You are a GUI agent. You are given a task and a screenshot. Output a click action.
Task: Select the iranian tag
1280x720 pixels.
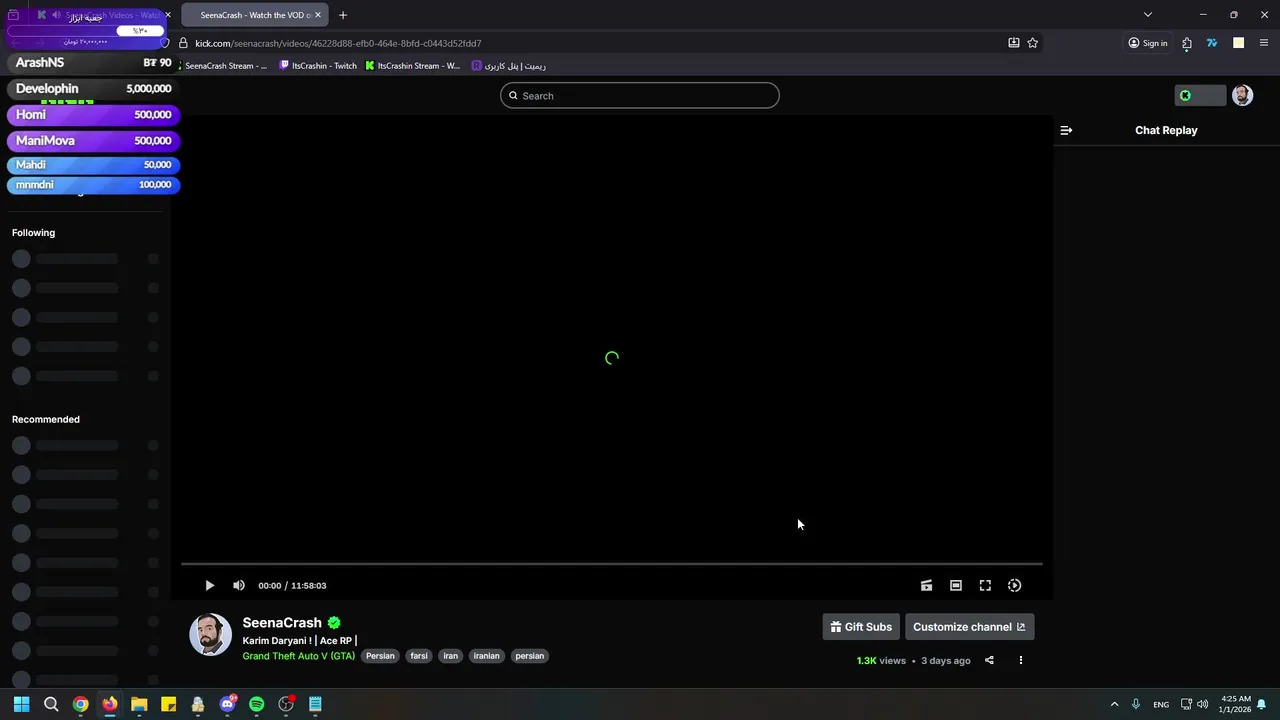pos(487,656)
